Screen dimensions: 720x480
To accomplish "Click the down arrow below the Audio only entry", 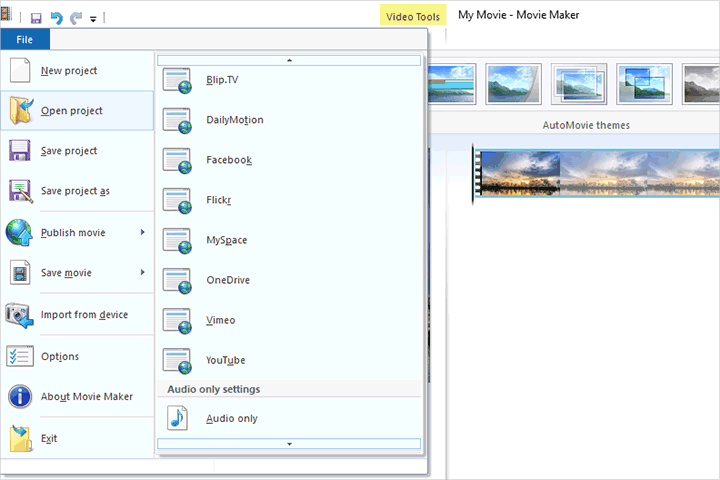I will [289, 444].
